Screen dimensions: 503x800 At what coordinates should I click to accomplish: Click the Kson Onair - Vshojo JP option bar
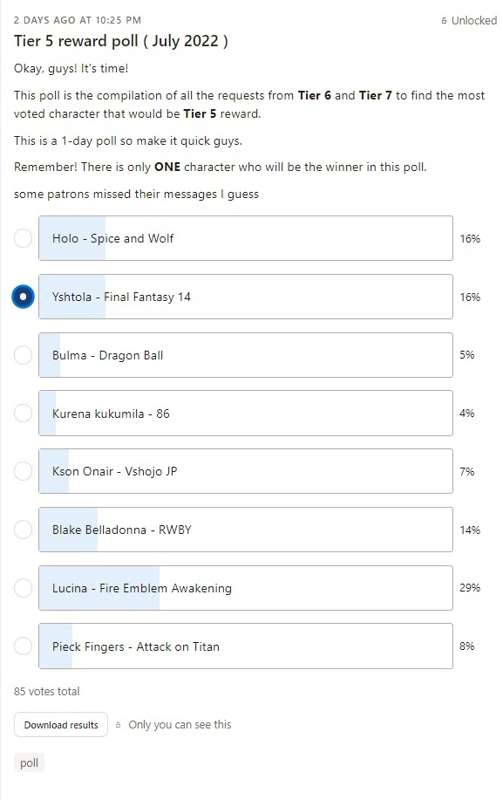click(245, 471)
